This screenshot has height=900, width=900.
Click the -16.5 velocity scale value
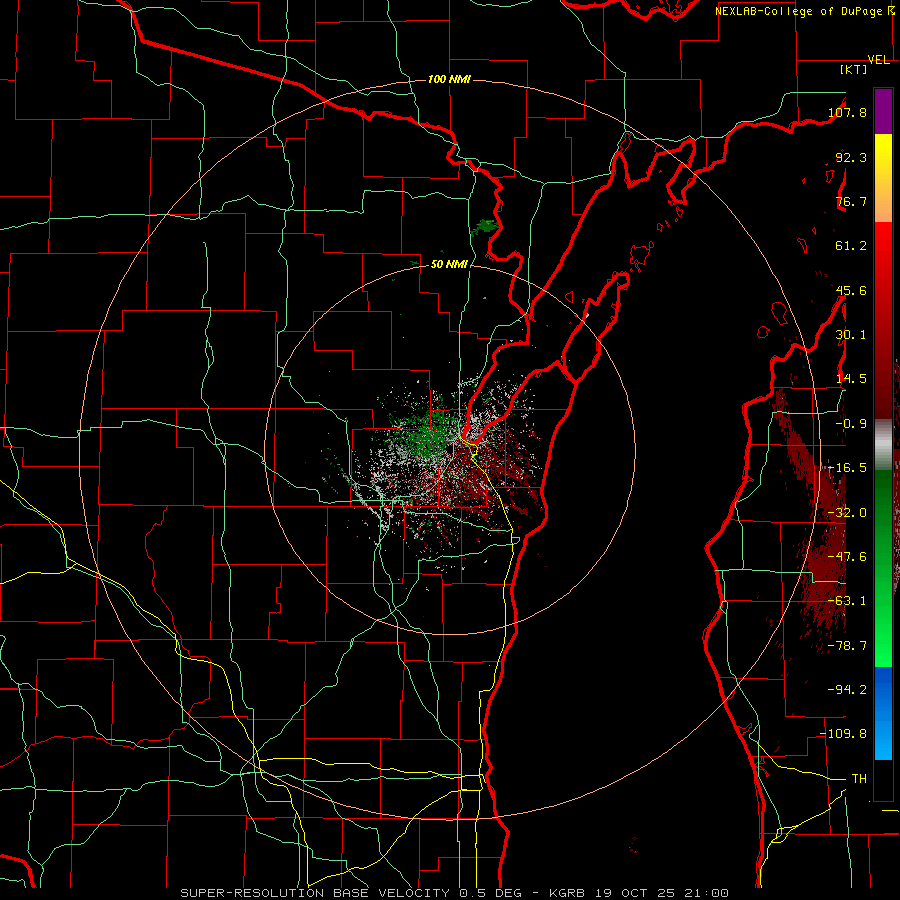[x=847, y=468]
